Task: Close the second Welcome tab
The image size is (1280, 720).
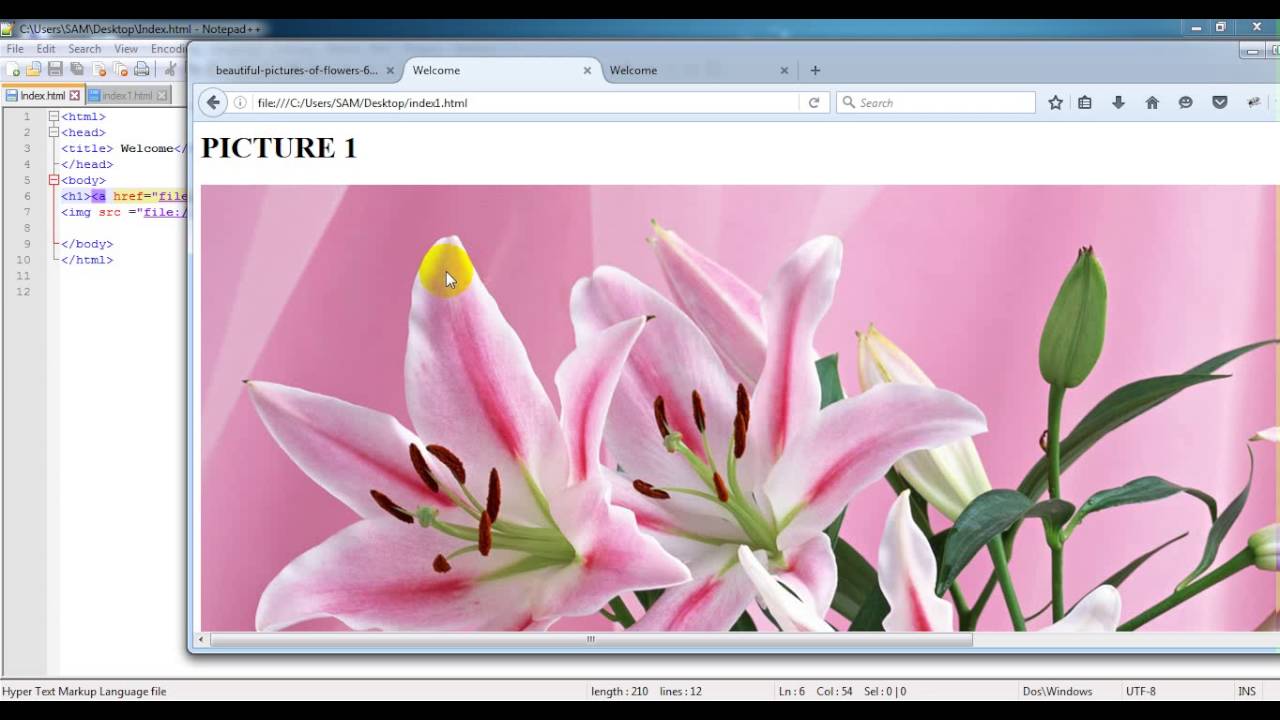Action: pos(784,71)
